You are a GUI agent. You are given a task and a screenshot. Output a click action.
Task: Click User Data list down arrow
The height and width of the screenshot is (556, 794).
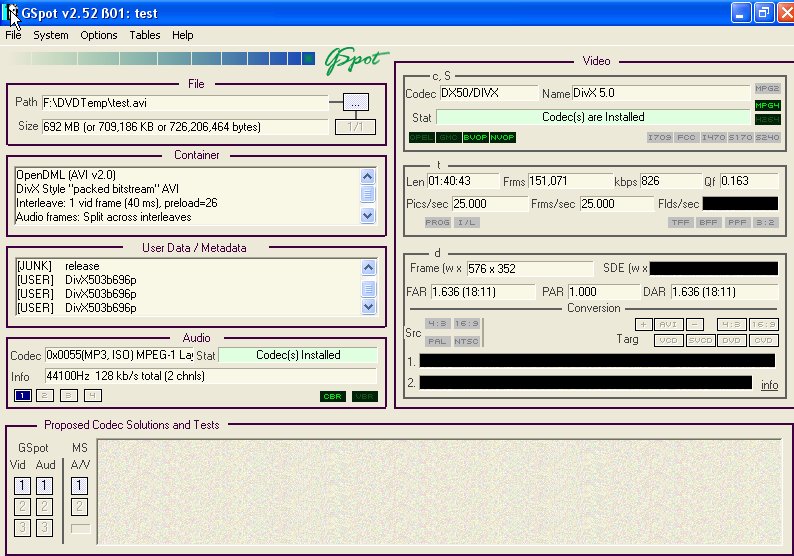click(x=369, y=306)
